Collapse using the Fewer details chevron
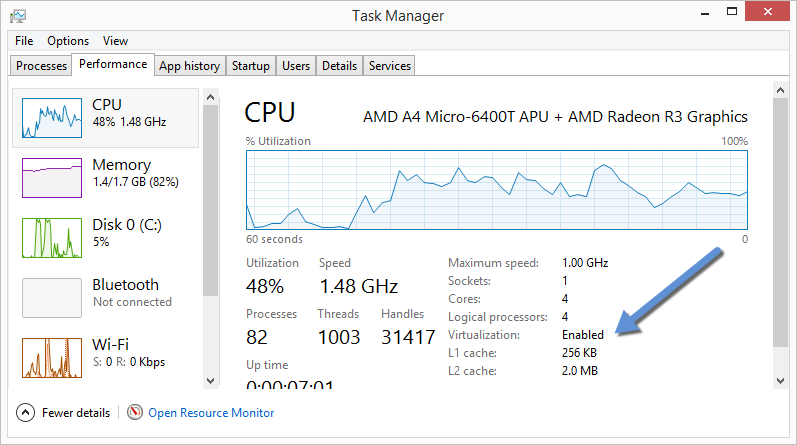 (x=26, y=412)
